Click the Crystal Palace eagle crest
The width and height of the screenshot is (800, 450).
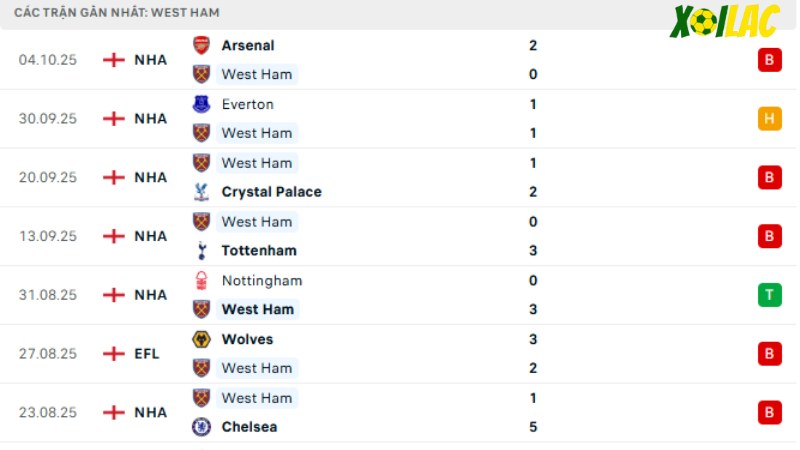(x=201, y=192)
